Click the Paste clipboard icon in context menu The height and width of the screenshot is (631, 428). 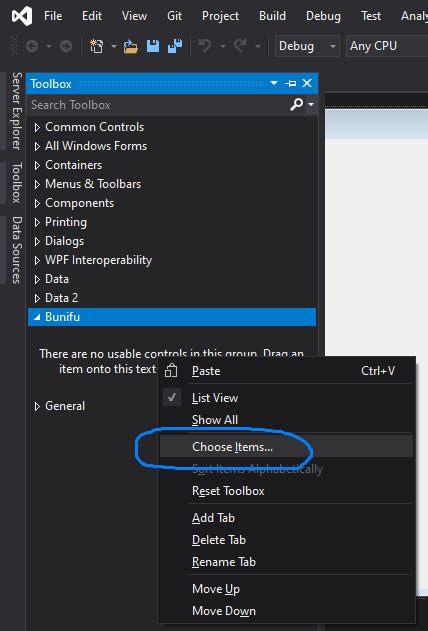tap(171, 371)
